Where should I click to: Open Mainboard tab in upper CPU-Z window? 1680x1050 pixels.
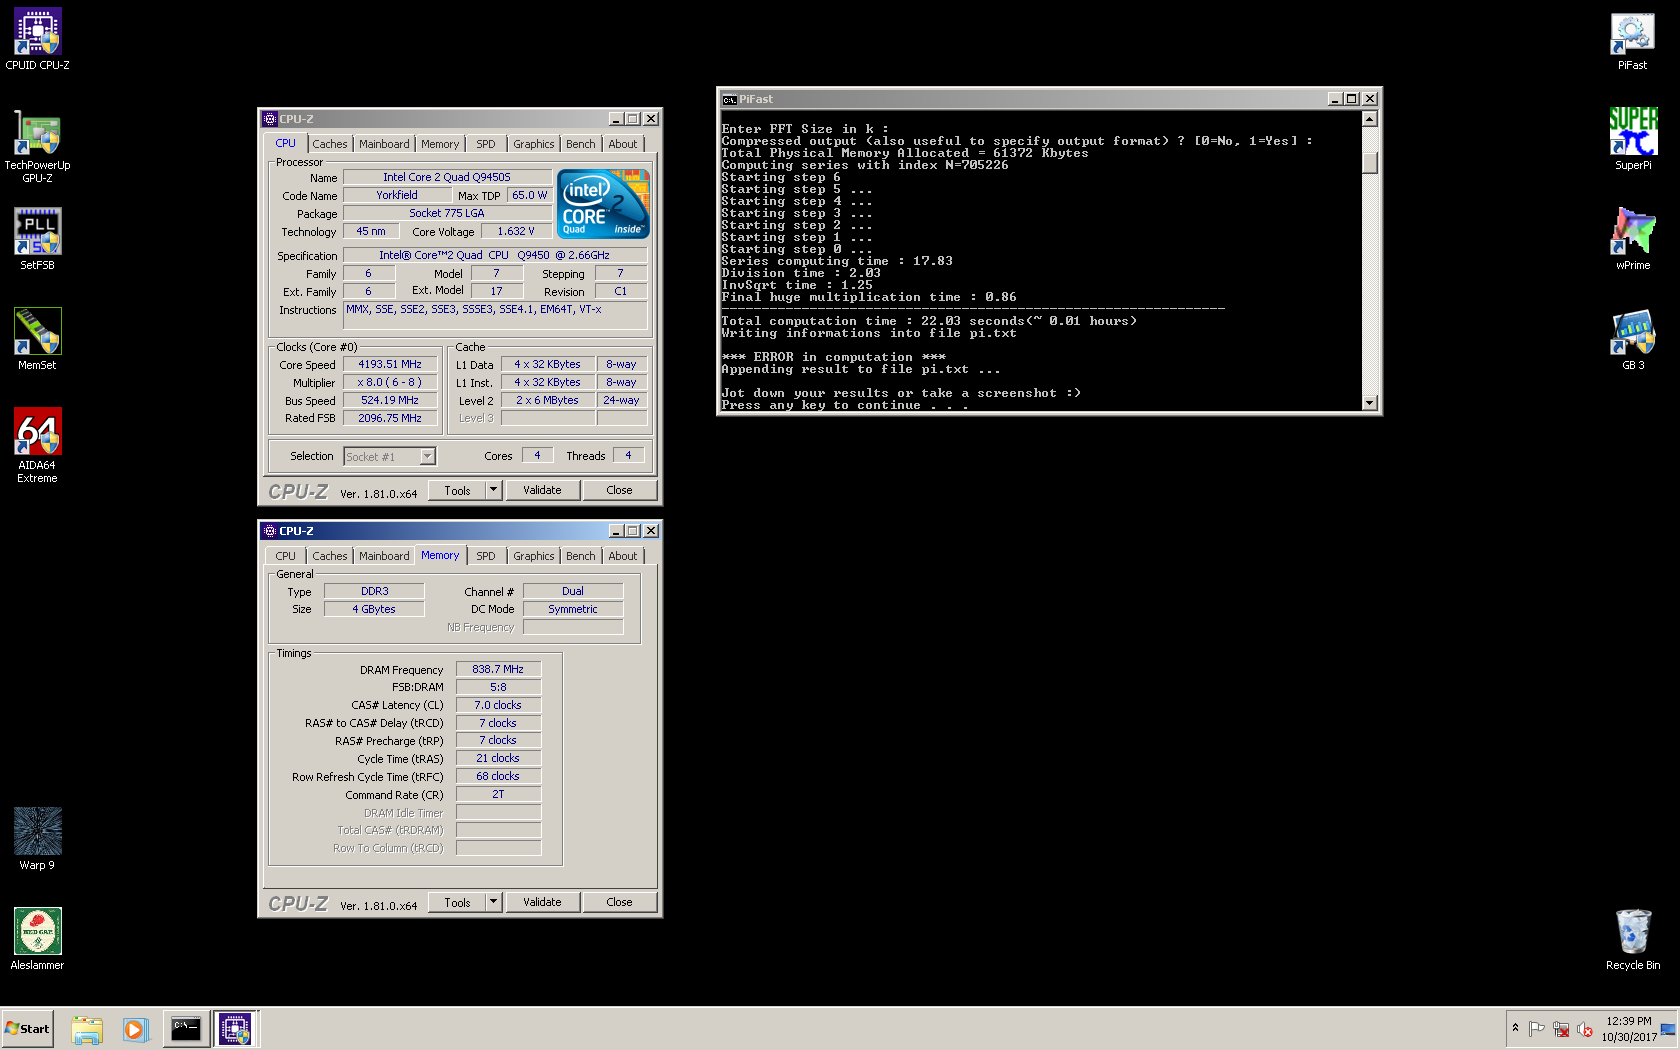coord(384,144)
